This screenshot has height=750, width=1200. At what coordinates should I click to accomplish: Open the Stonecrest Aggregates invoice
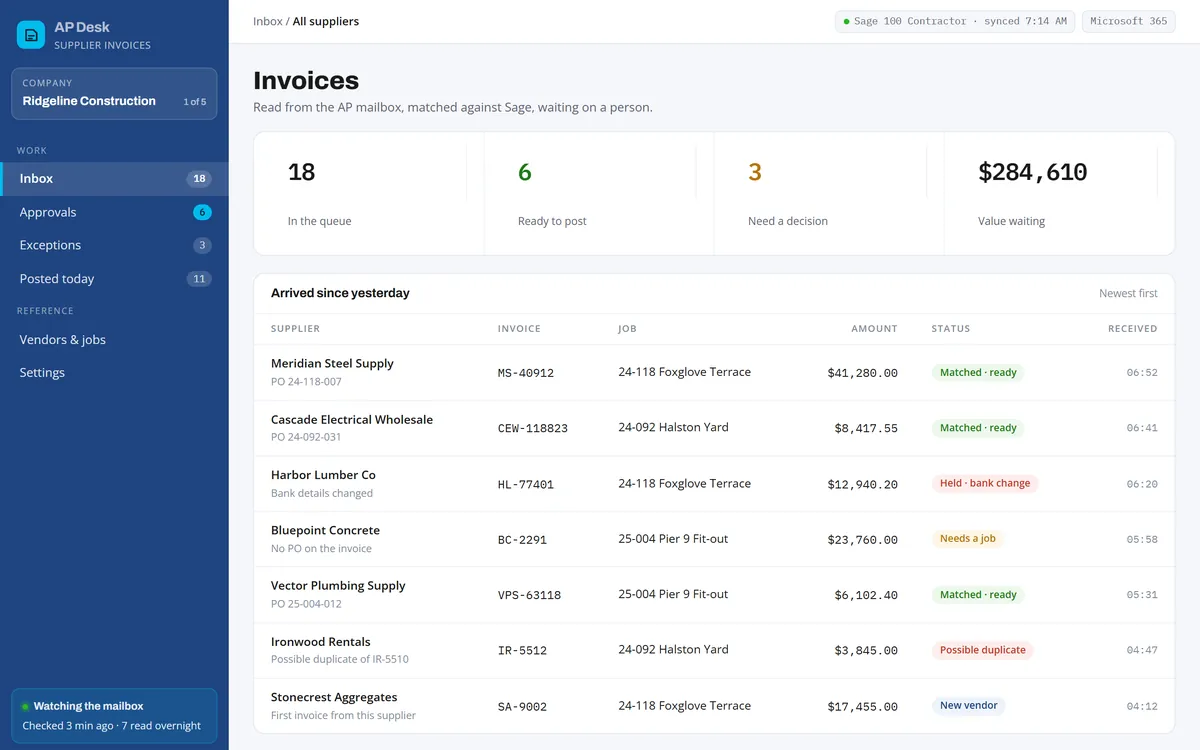click(x=714, y=706)
